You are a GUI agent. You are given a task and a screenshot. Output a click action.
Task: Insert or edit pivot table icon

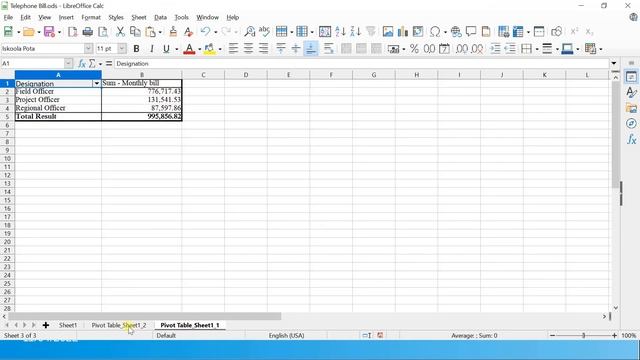pyautogui.click(x=418, y=31)
